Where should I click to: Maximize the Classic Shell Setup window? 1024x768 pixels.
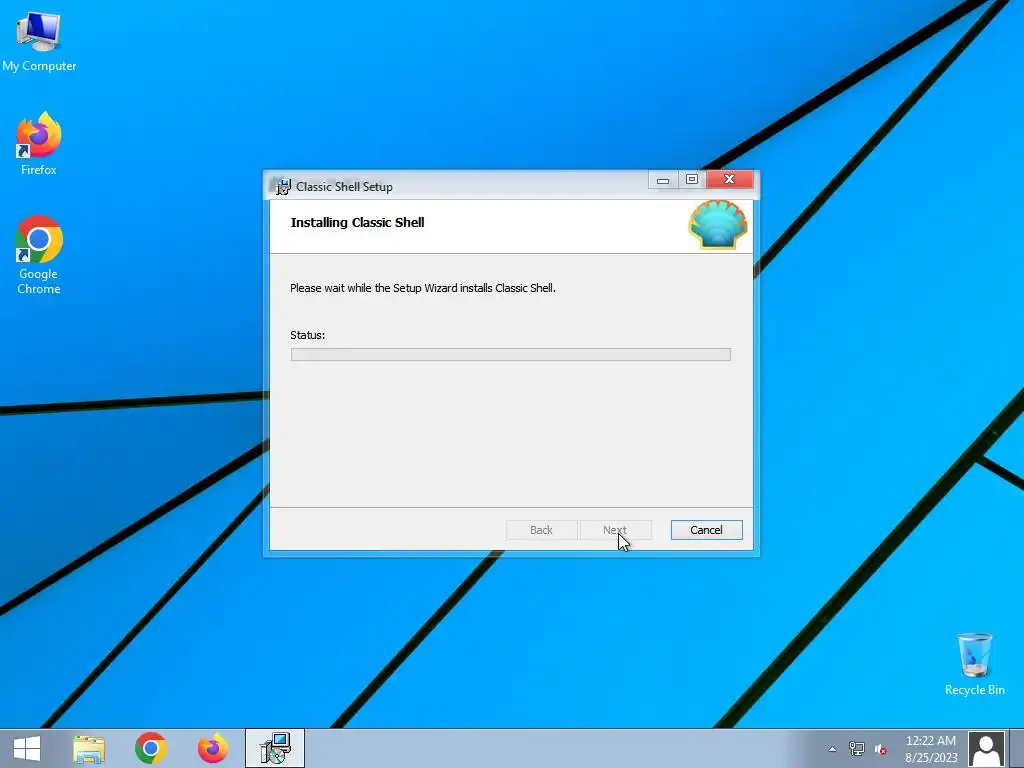(692, 180)
